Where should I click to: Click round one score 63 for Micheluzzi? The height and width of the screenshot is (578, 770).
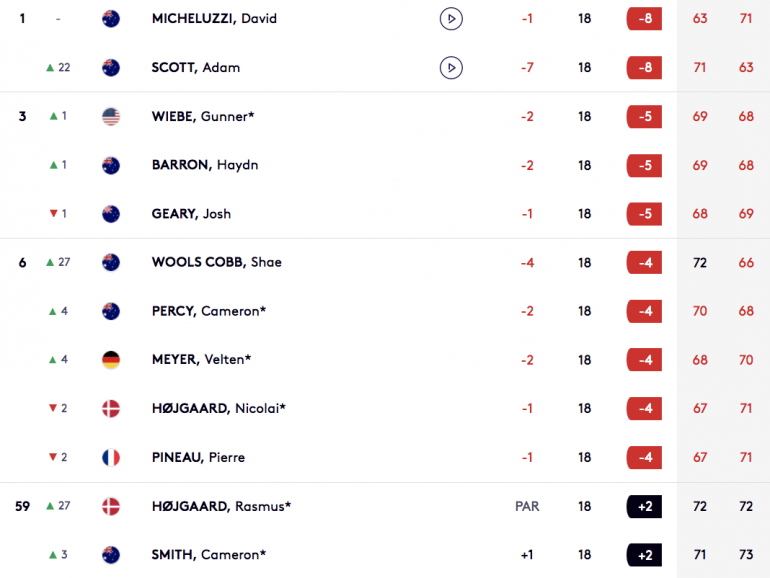point(700,19)
